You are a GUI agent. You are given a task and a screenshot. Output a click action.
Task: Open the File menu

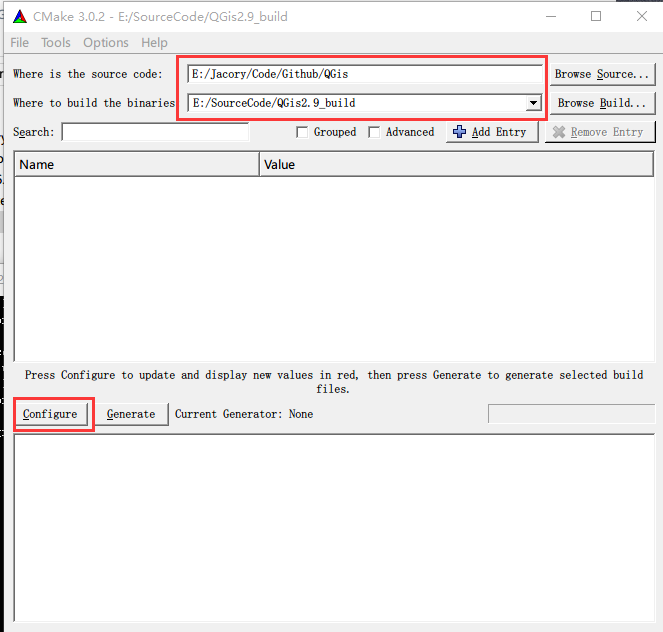coord(19,43)
